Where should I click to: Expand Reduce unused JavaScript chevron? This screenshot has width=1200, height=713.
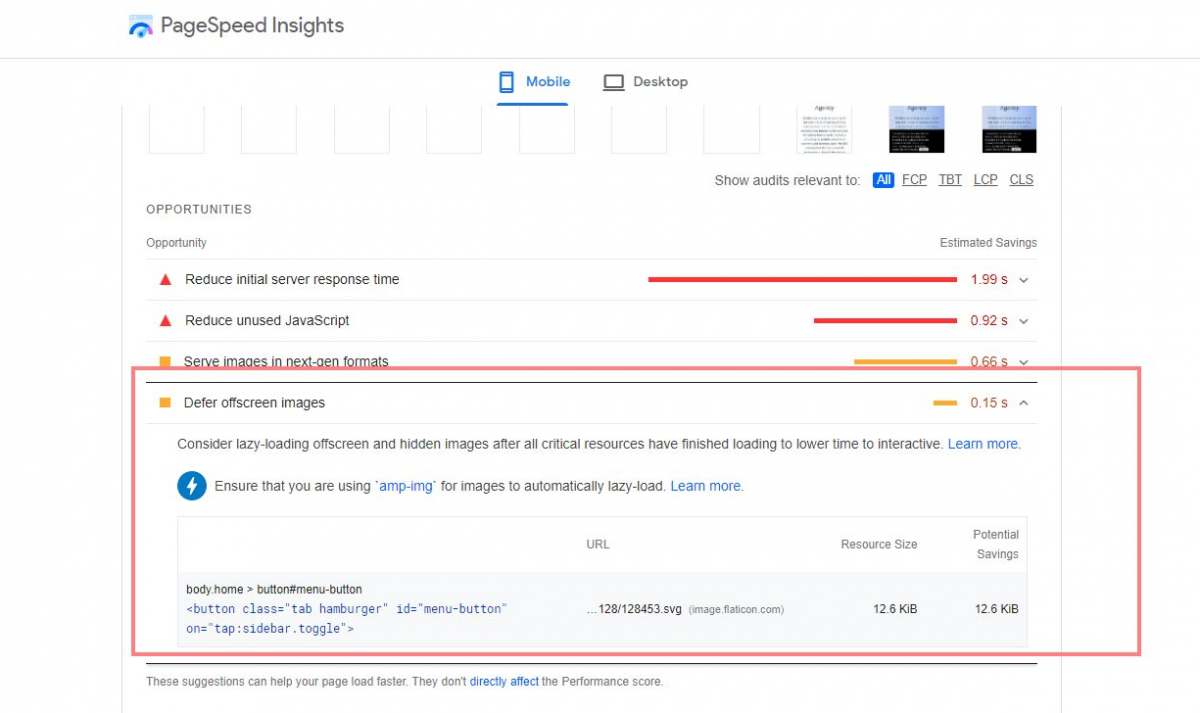pyautogui.click(x=1023, y=321)
